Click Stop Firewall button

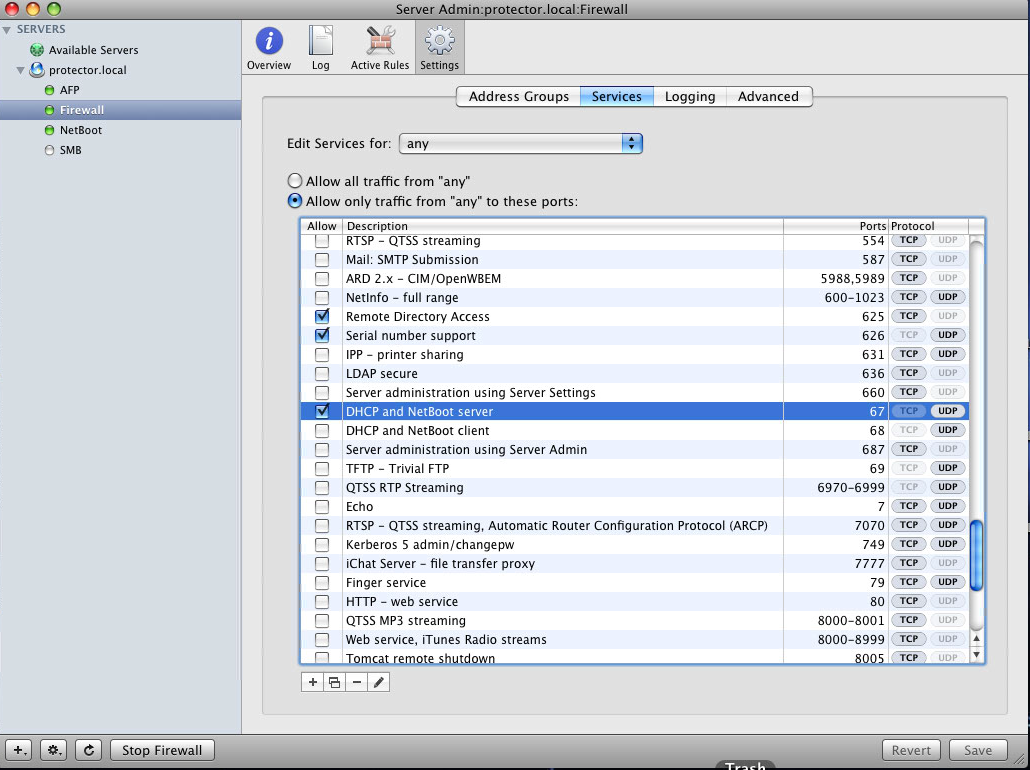click(x=162, y=750)
